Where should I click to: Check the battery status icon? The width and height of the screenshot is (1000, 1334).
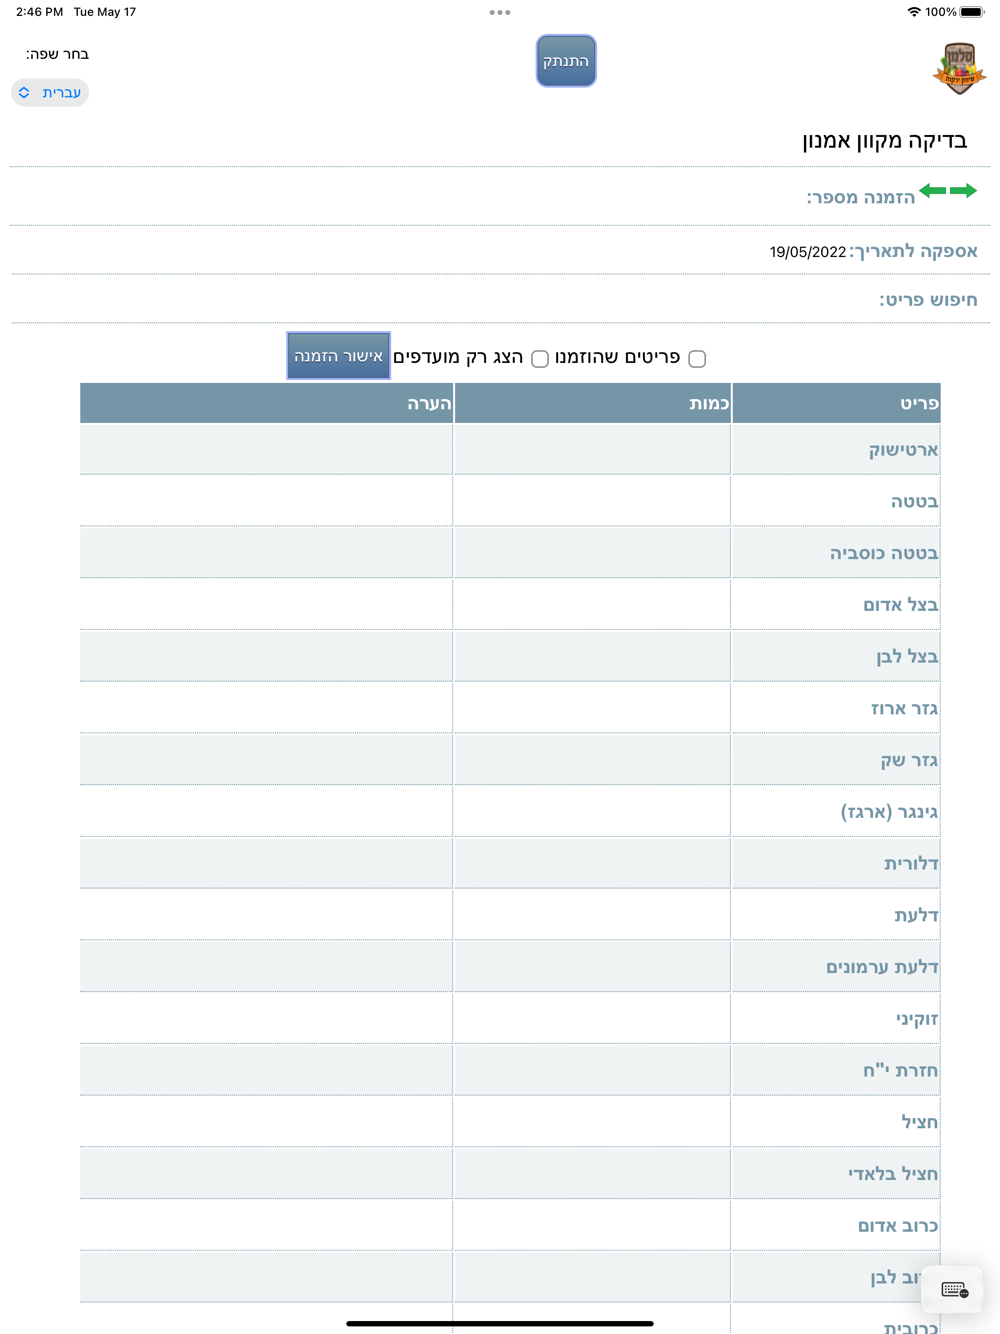point(972,12)
